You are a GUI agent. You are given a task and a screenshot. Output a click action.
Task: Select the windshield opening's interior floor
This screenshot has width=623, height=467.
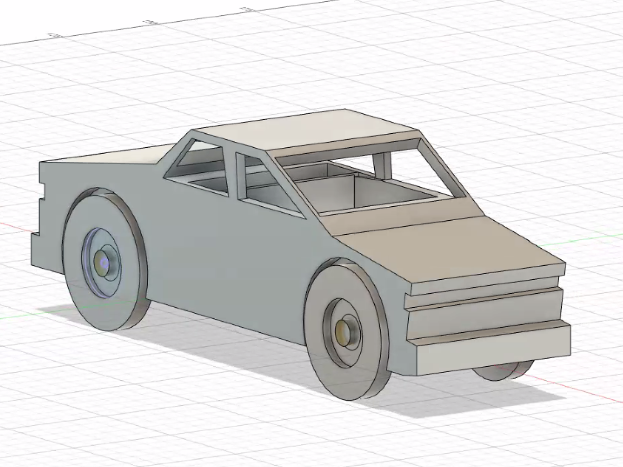340,200
